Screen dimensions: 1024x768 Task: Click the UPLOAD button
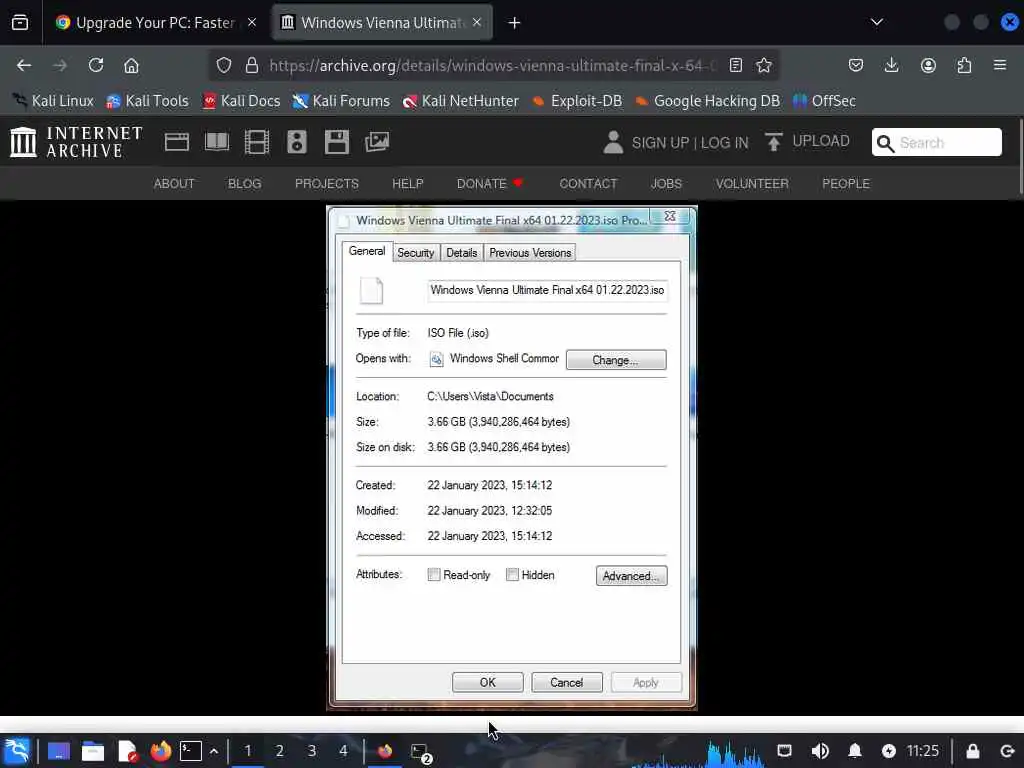807,141
